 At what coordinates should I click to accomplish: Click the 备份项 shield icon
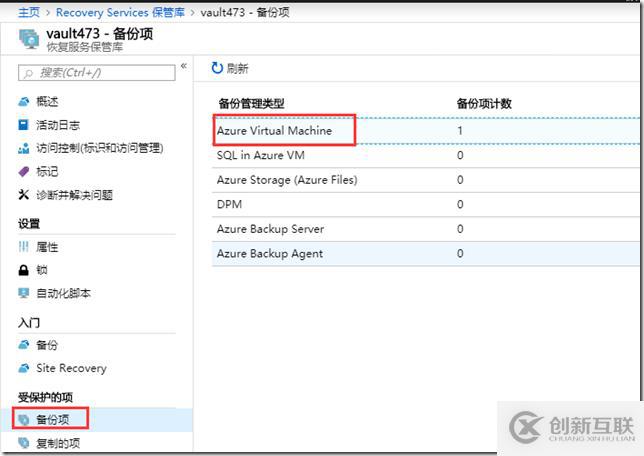click(24, 419)
